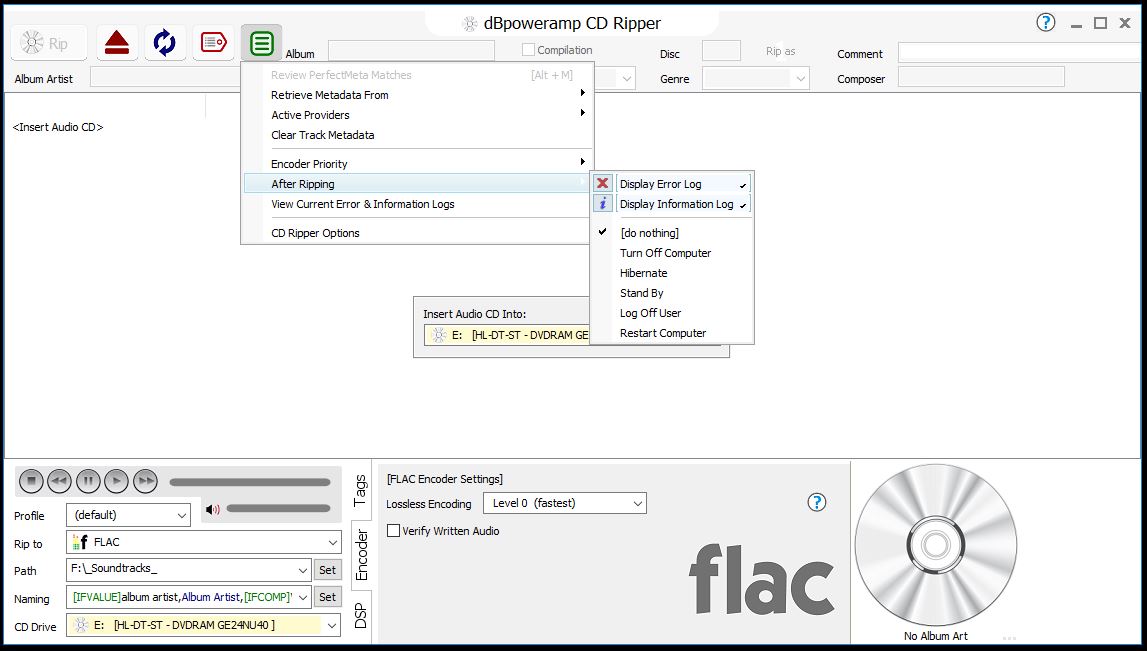Image resolution: width=1147 pixels, height=651 pixels.
Task: Expand the Profile dropdown
Action: click(128, 515)
